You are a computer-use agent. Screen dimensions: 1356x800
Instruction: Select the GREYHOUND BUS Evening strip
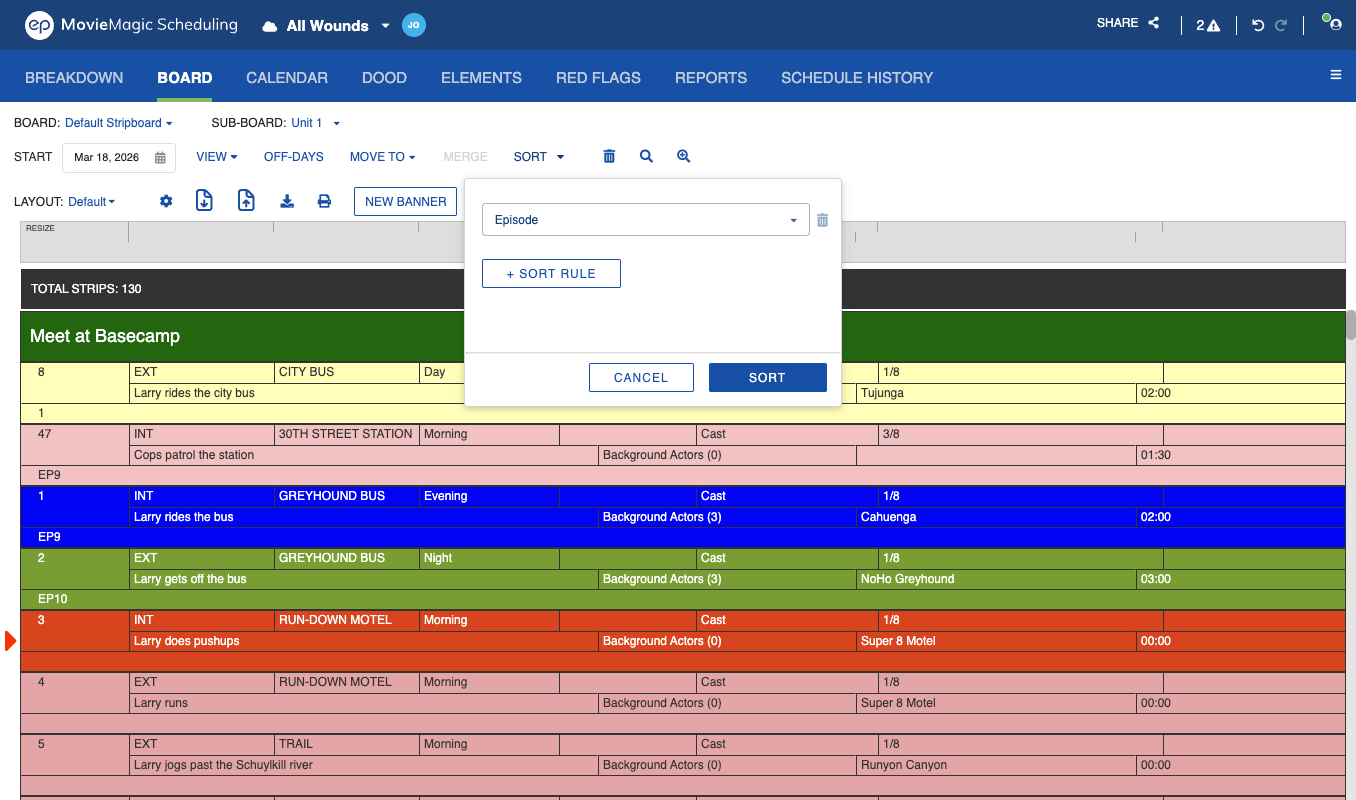(x=683, y=517)
